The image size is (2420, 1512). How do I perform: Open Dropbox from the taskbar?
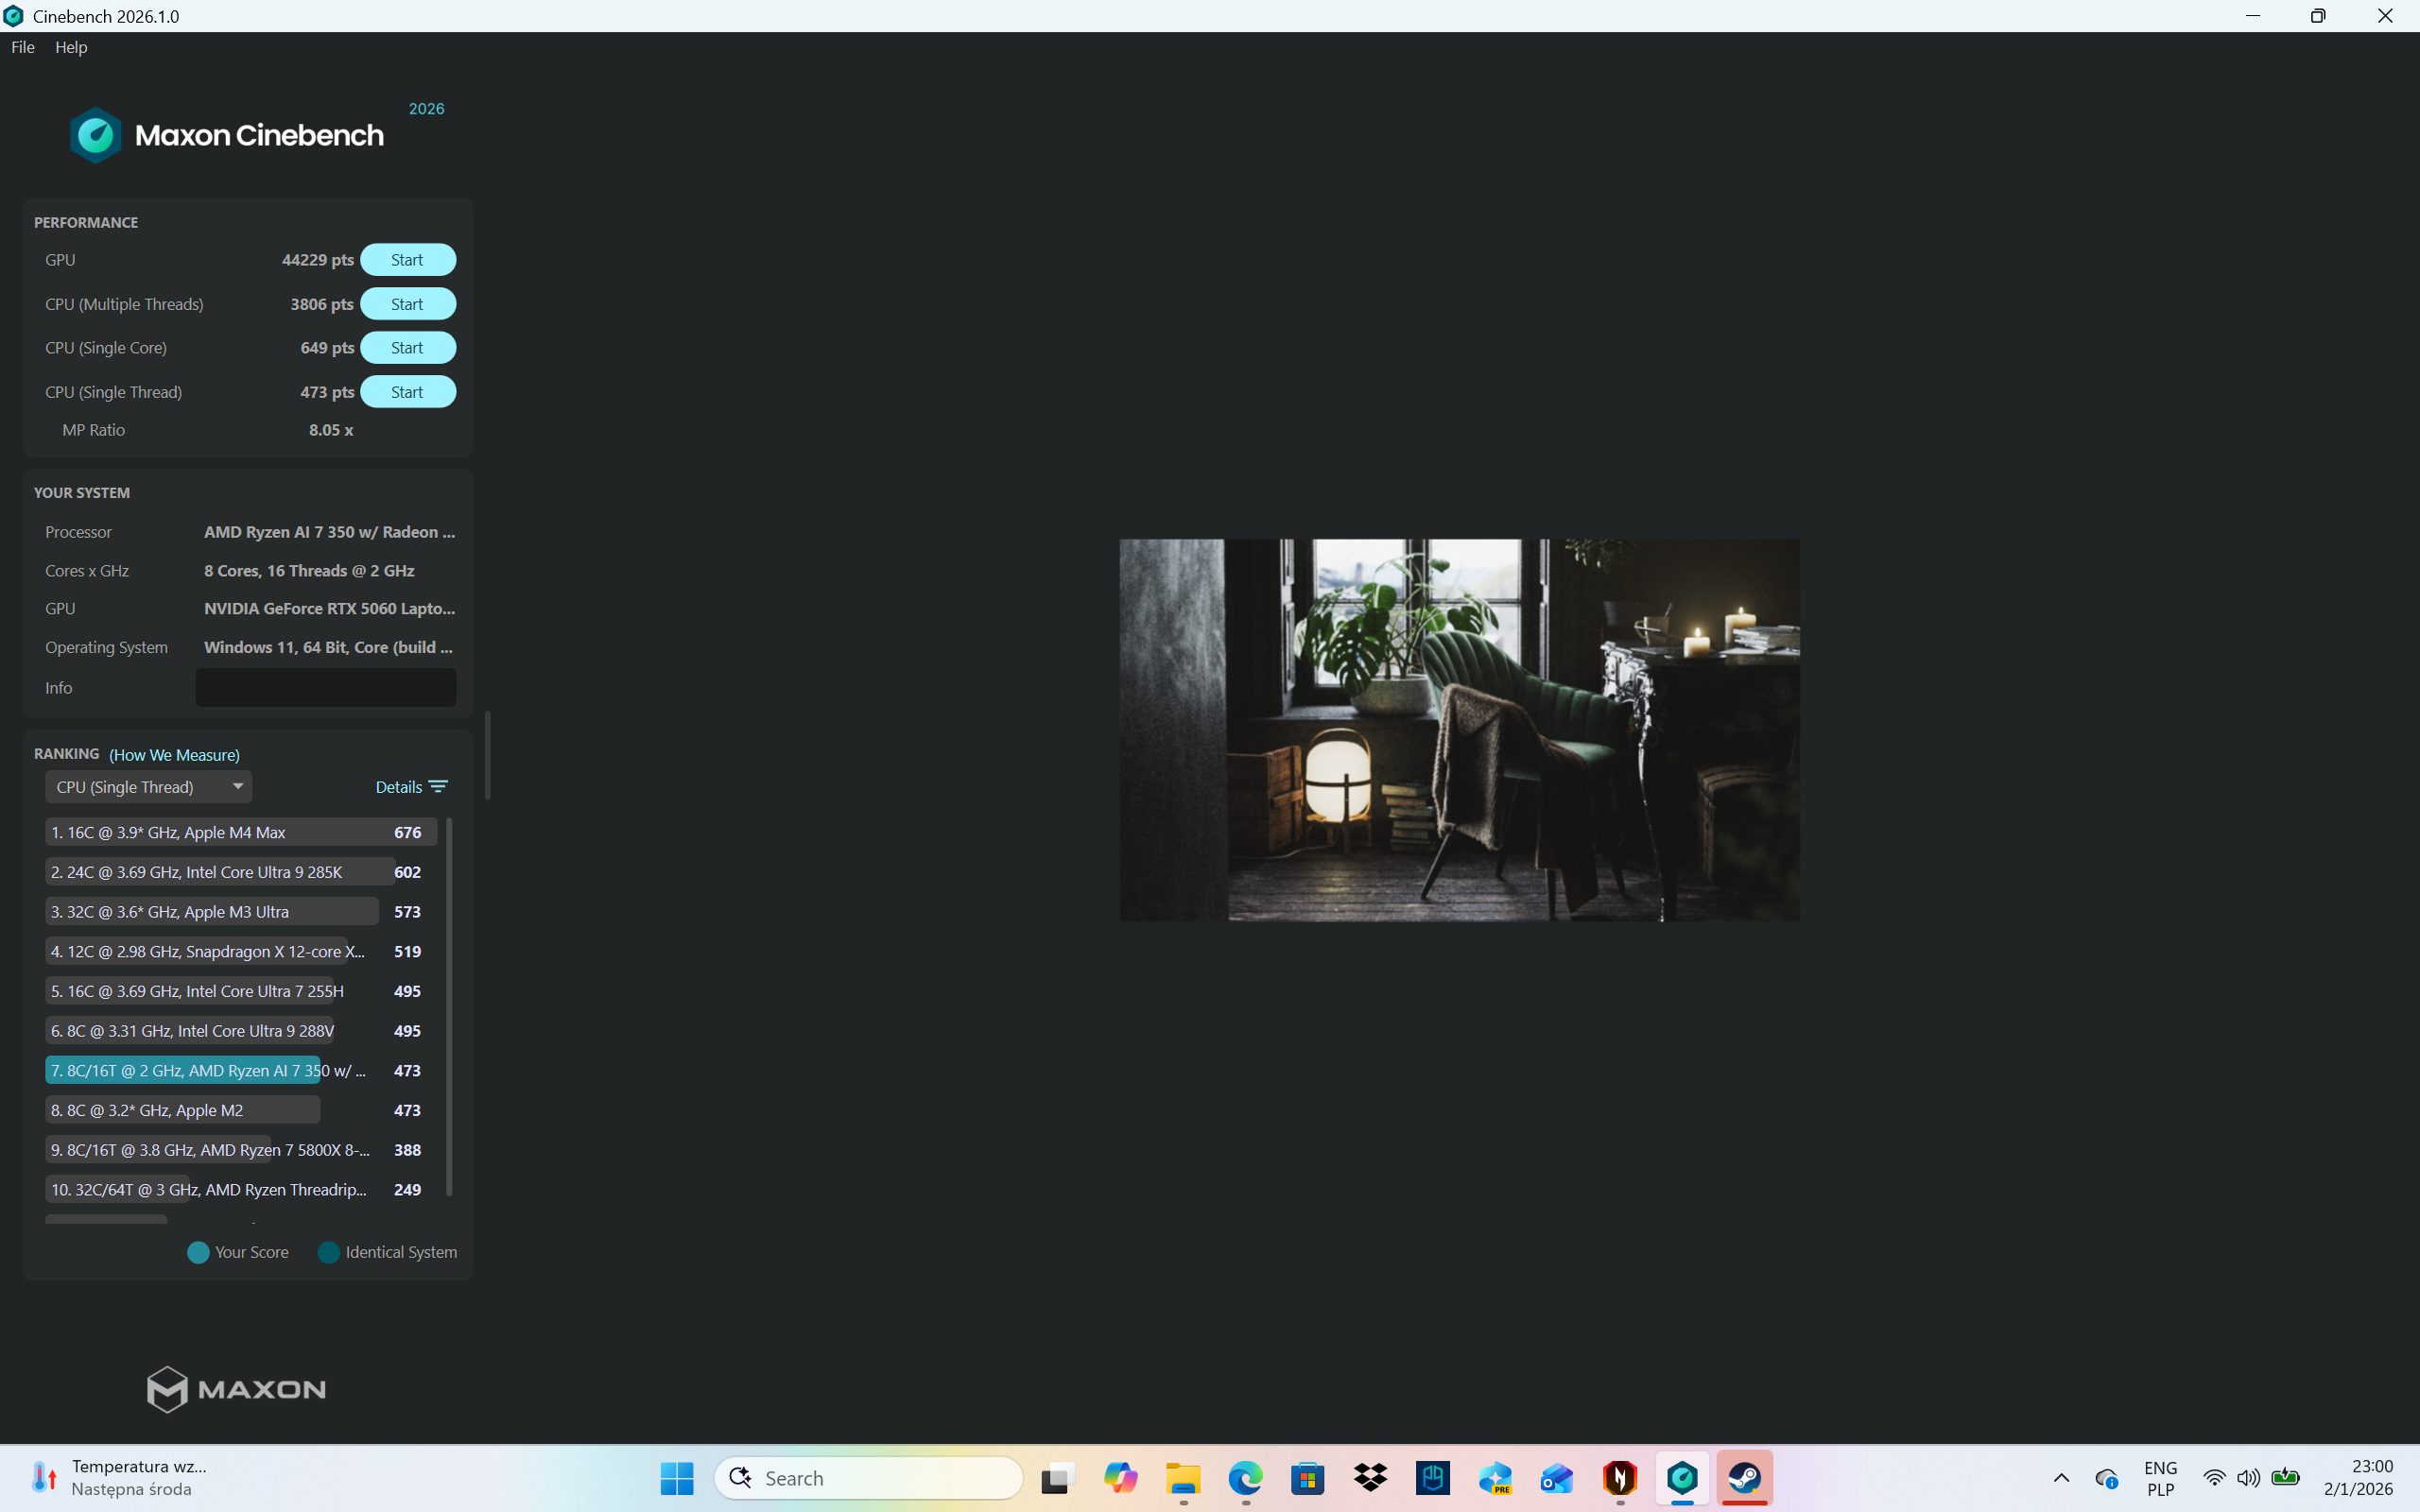coord(1370,1478)
